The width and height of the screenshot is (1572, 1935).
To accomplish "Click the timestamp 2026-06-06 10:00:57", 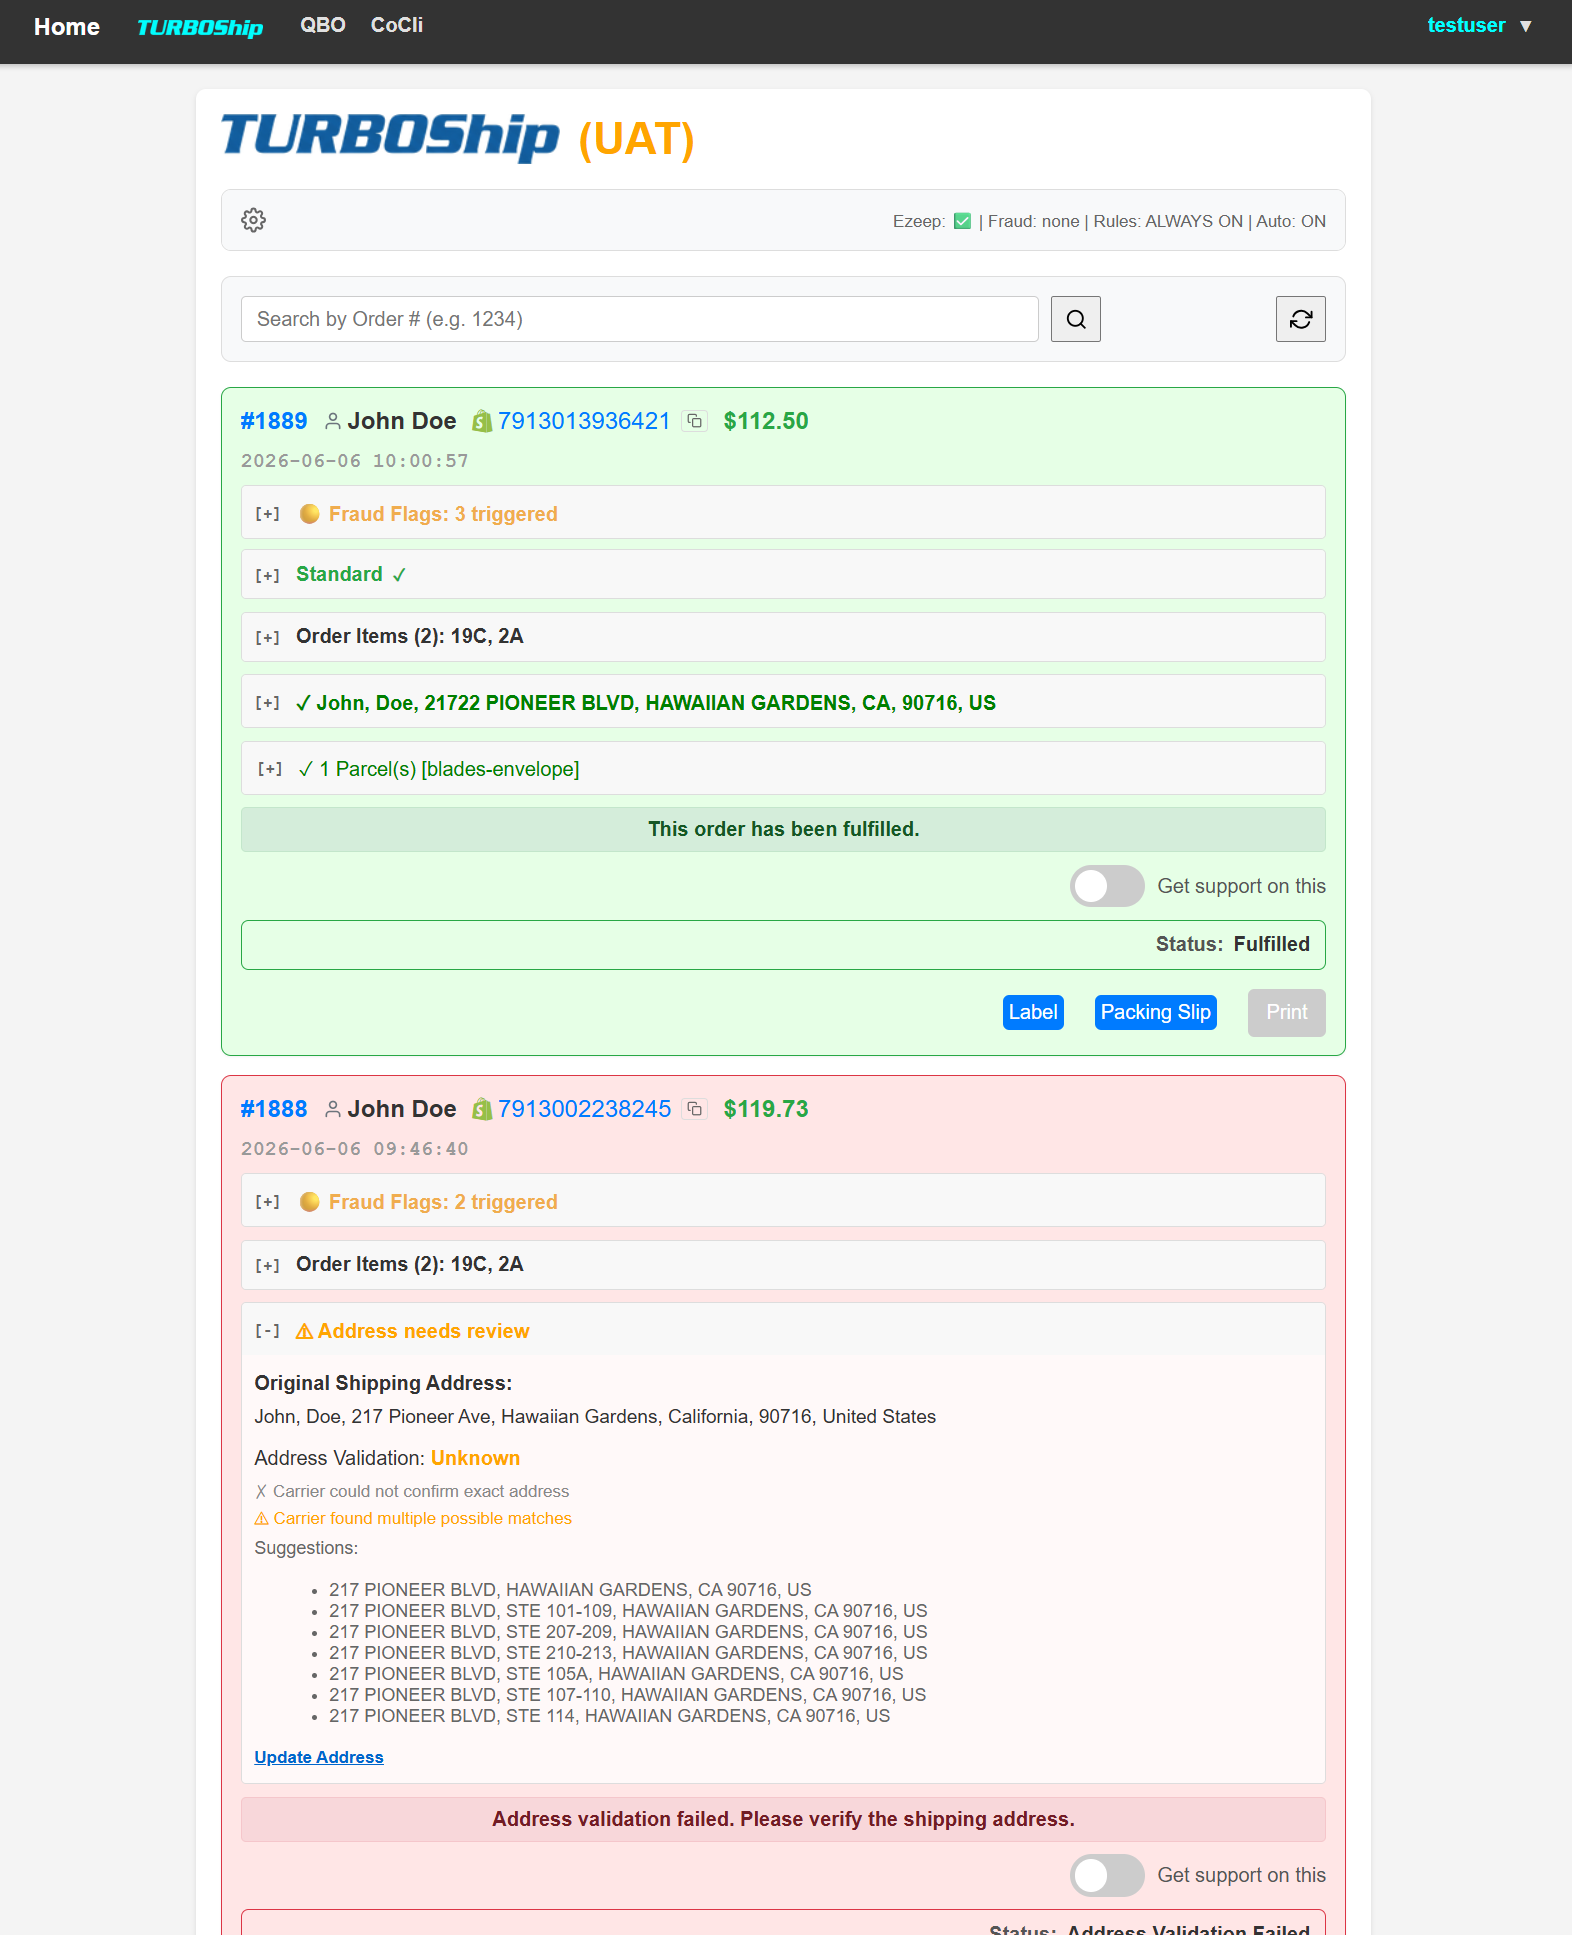I will [x=355, y=461].
